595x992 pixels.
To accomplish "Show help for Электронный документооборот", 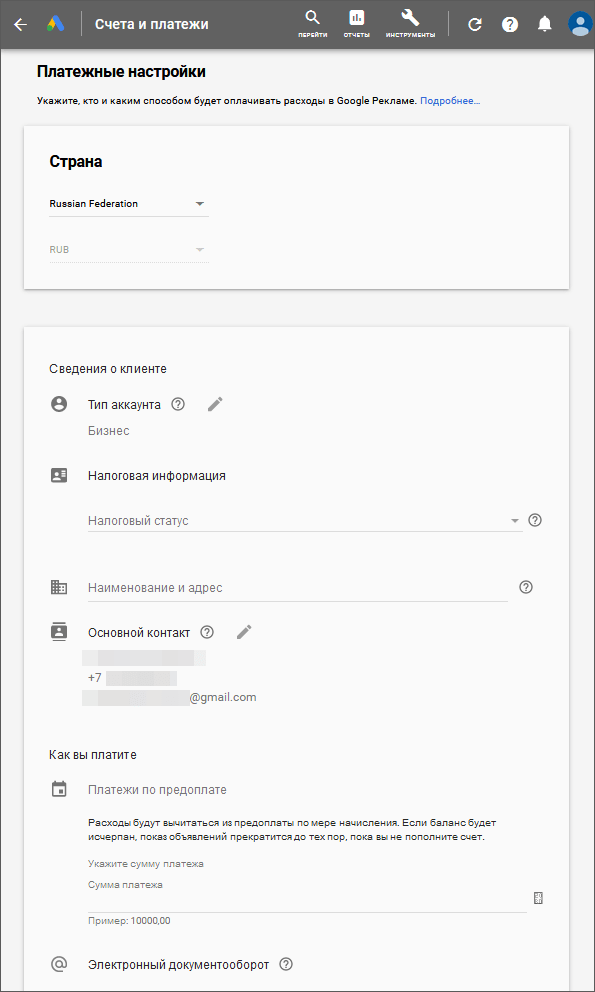I will (x=286, y=965).
